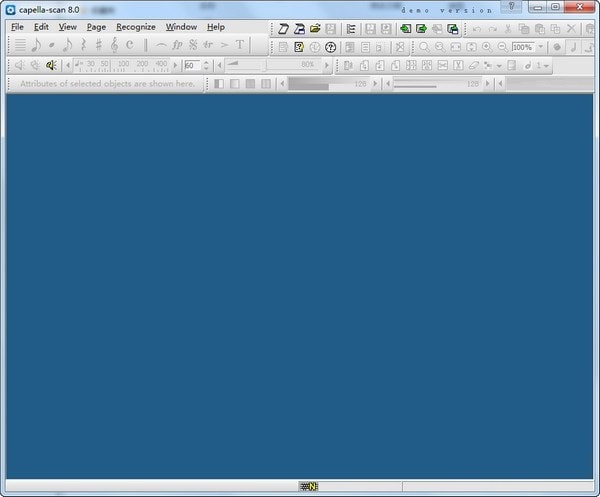The height and width of the screenshot is (497, 600).
Task: Click the scan with settings icon
Action: (299, 29)
